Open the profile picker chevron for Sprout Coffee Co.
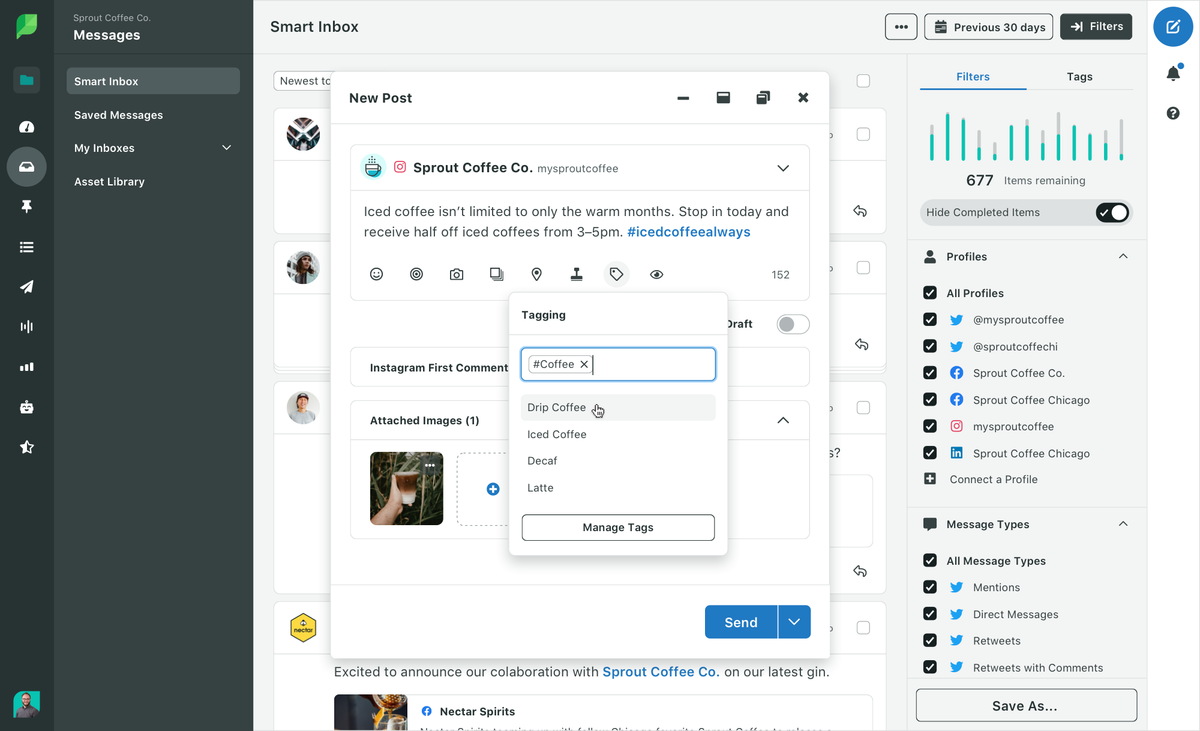Viewport: 1200px width, 731px height. tap(783, 168)
